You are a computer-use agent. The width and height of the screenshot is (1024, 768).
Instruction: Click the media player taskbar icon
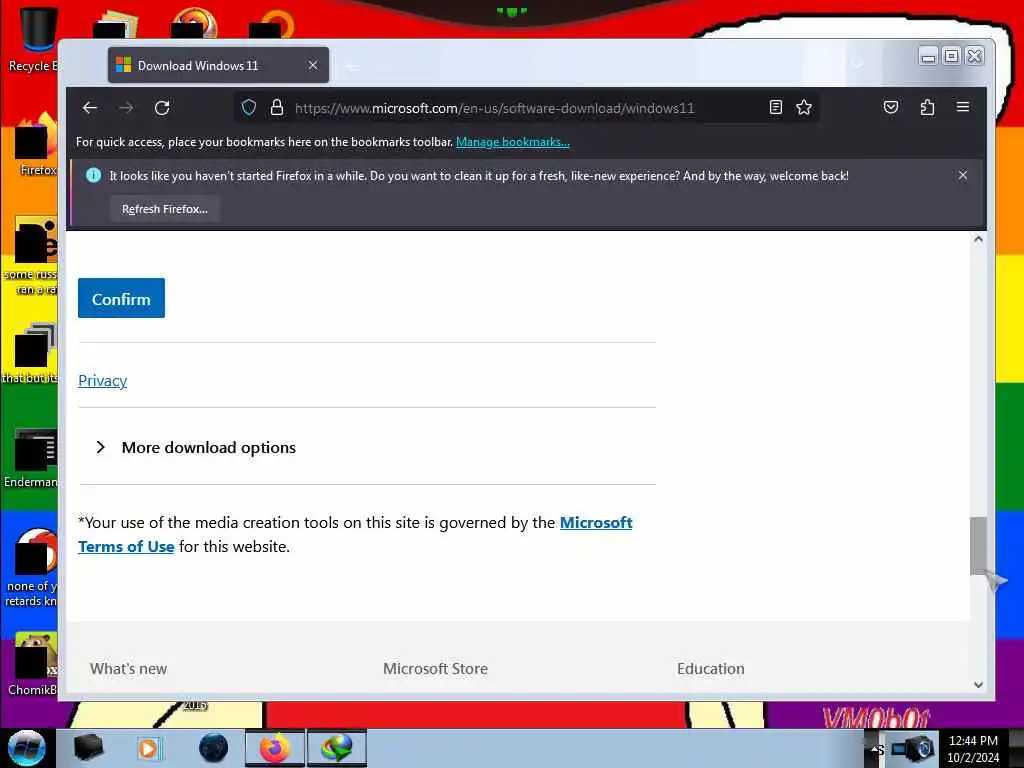click(148, 748)
